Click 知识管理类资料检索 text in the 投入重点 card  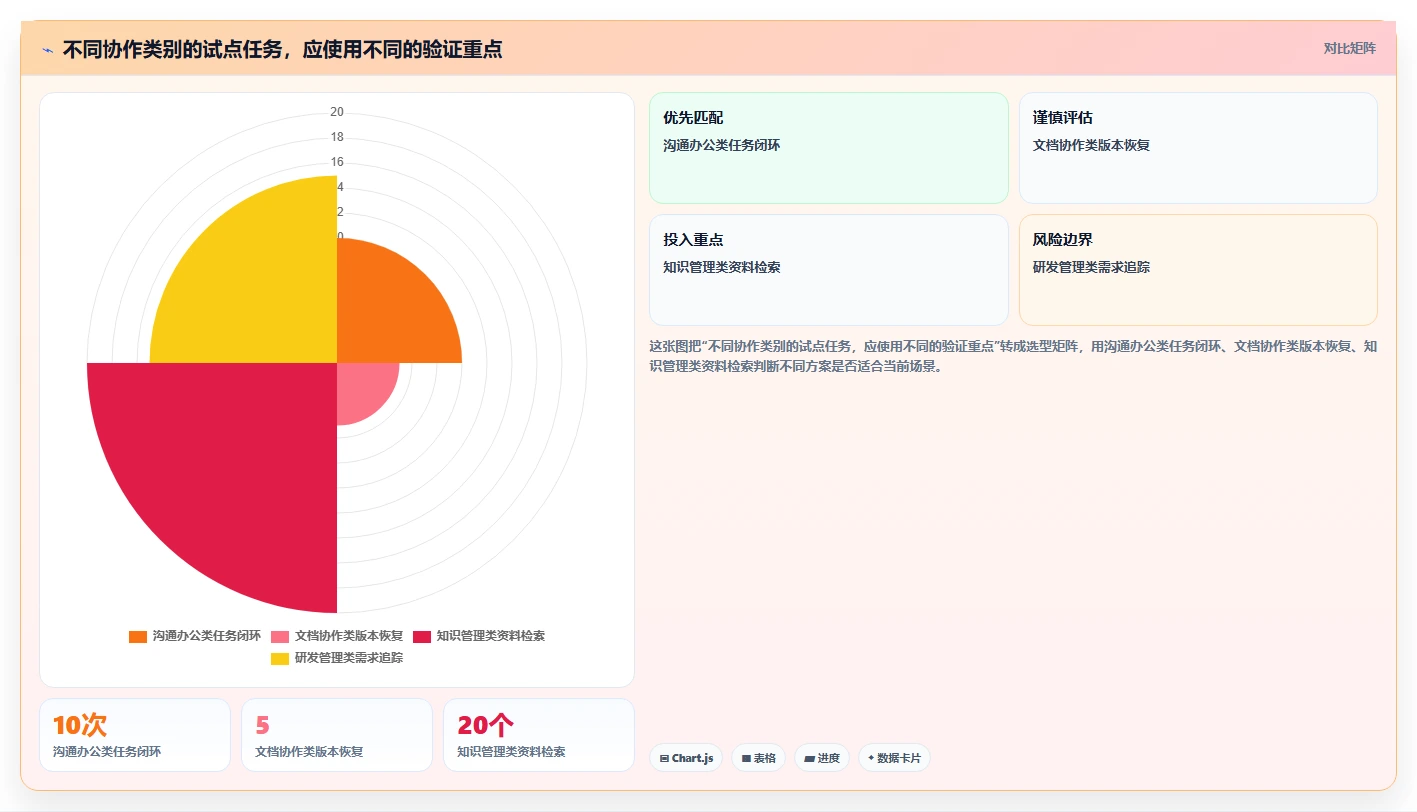(722, 267)
